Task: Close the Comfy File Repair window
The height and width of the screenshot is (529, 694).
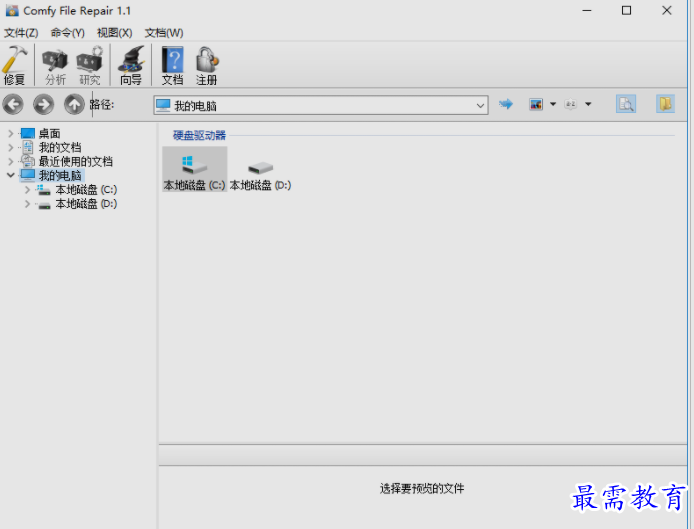Action: (x=667, y=11)
